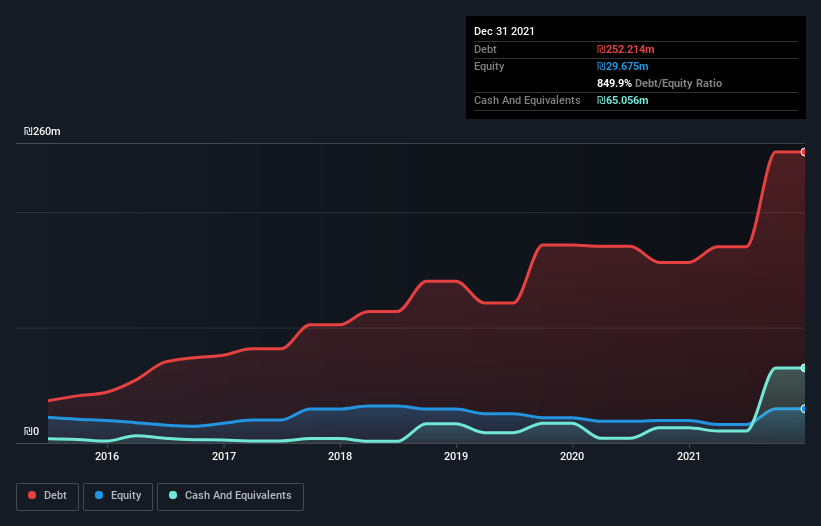821x526 pixels.
Task: Click the 2019 x-axis label
Action: (456, 456)
